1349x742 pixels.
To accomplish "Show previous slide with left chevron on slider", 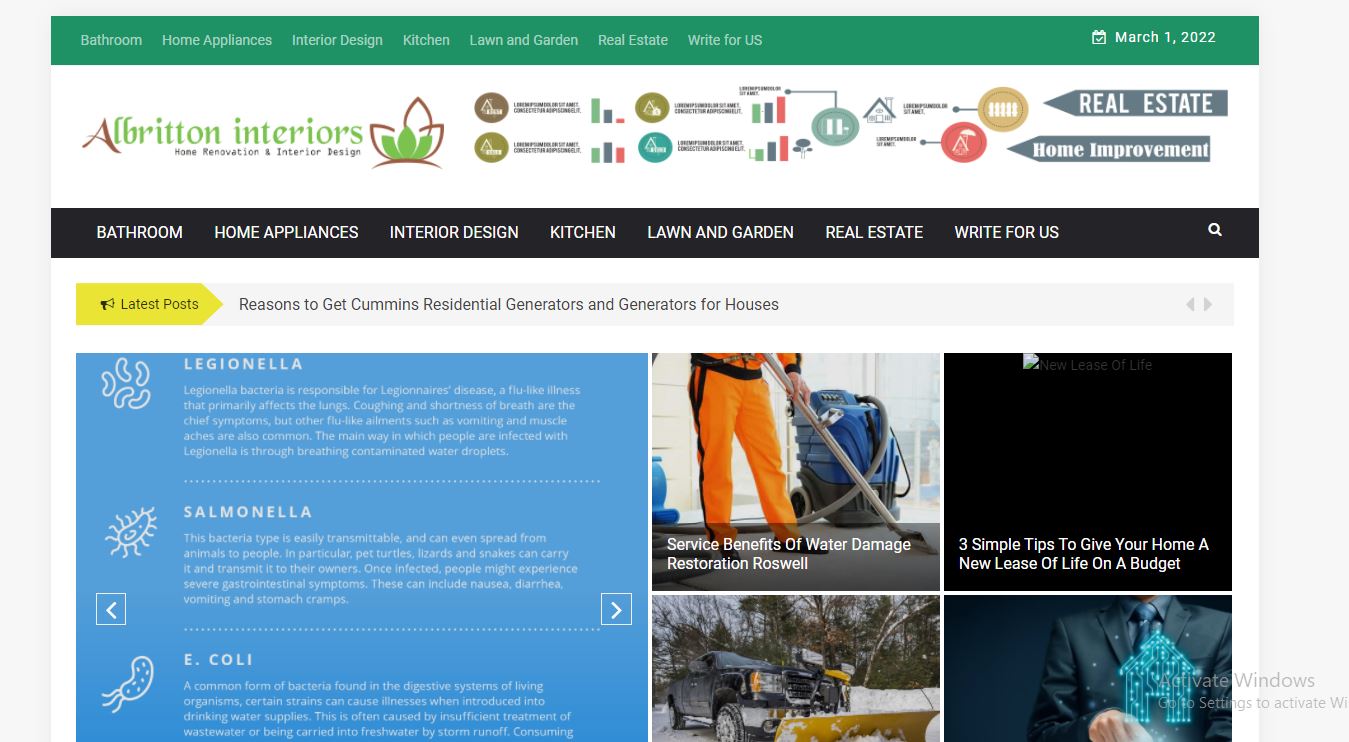I will tap(111, 609).
